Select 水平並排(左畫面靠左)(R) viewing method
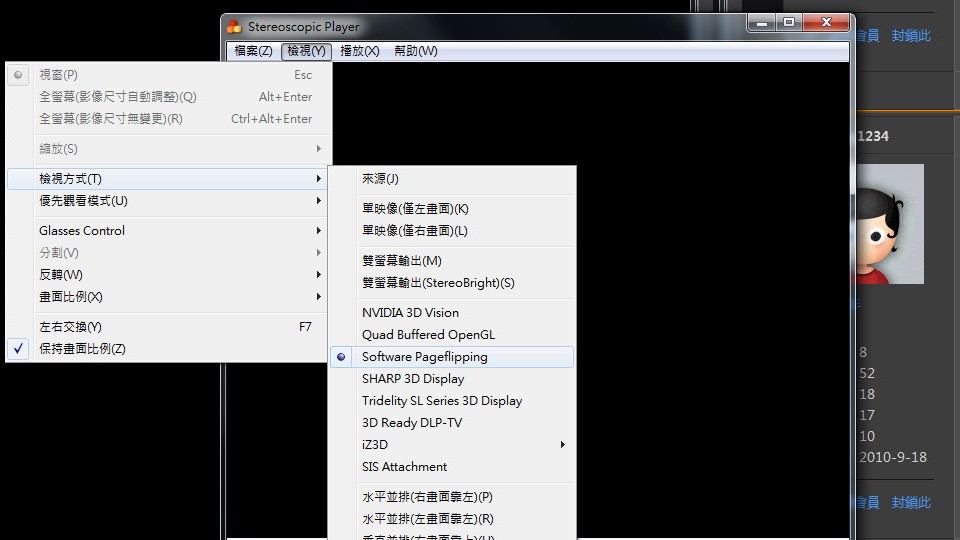This screenshot has height=540, width=960. [x=452, y=519]
